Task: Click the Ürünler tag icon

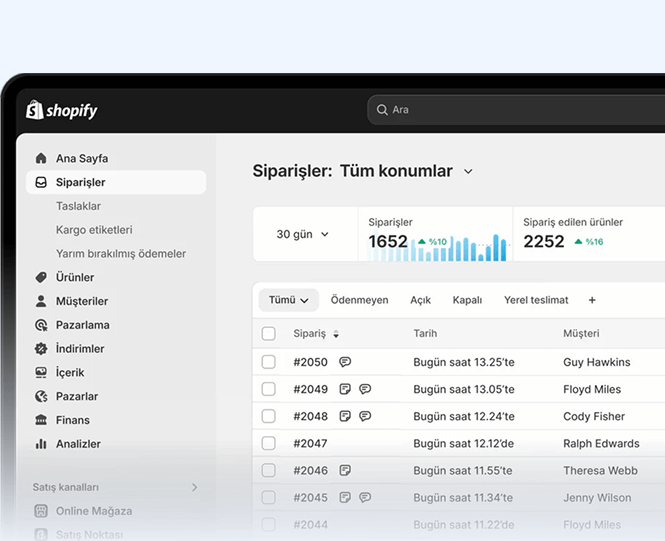Action: point(41,277)
